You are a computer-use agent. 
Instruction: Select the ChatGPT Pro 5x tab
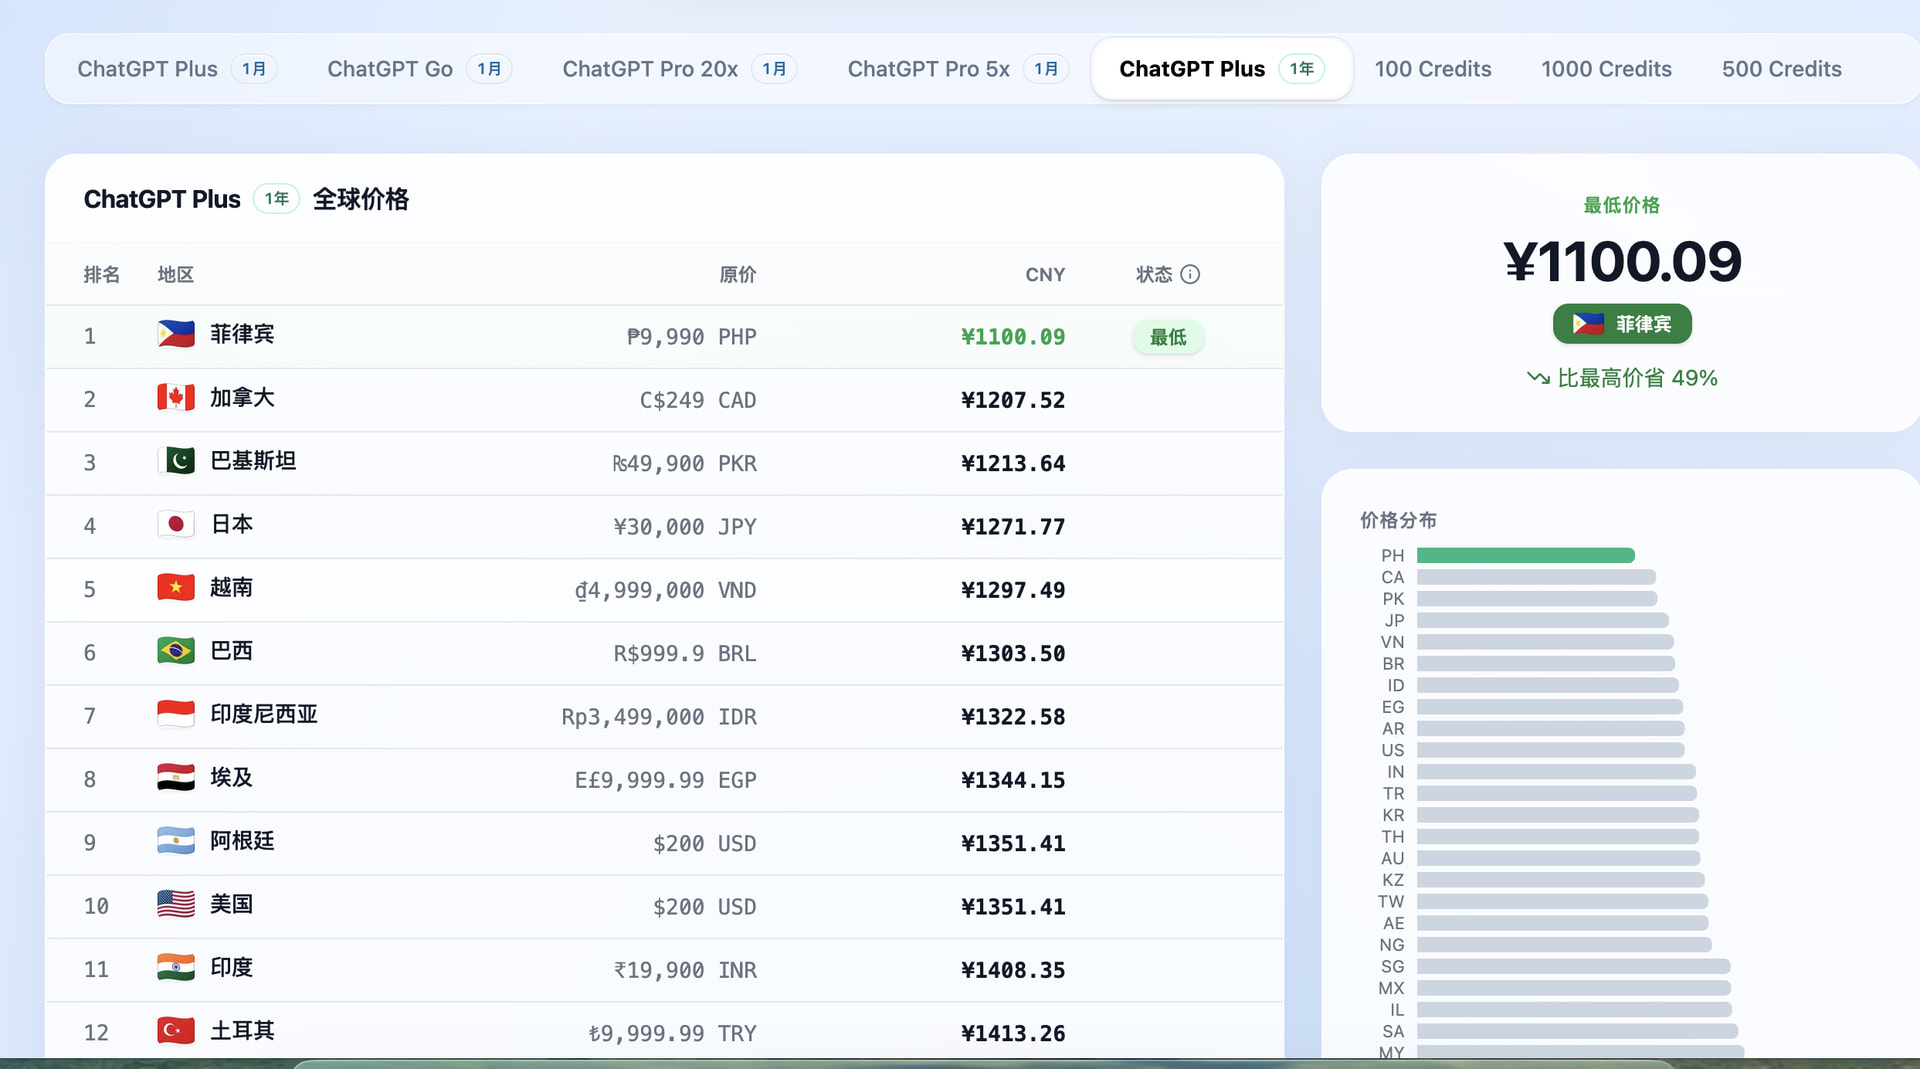coord(958,69)
